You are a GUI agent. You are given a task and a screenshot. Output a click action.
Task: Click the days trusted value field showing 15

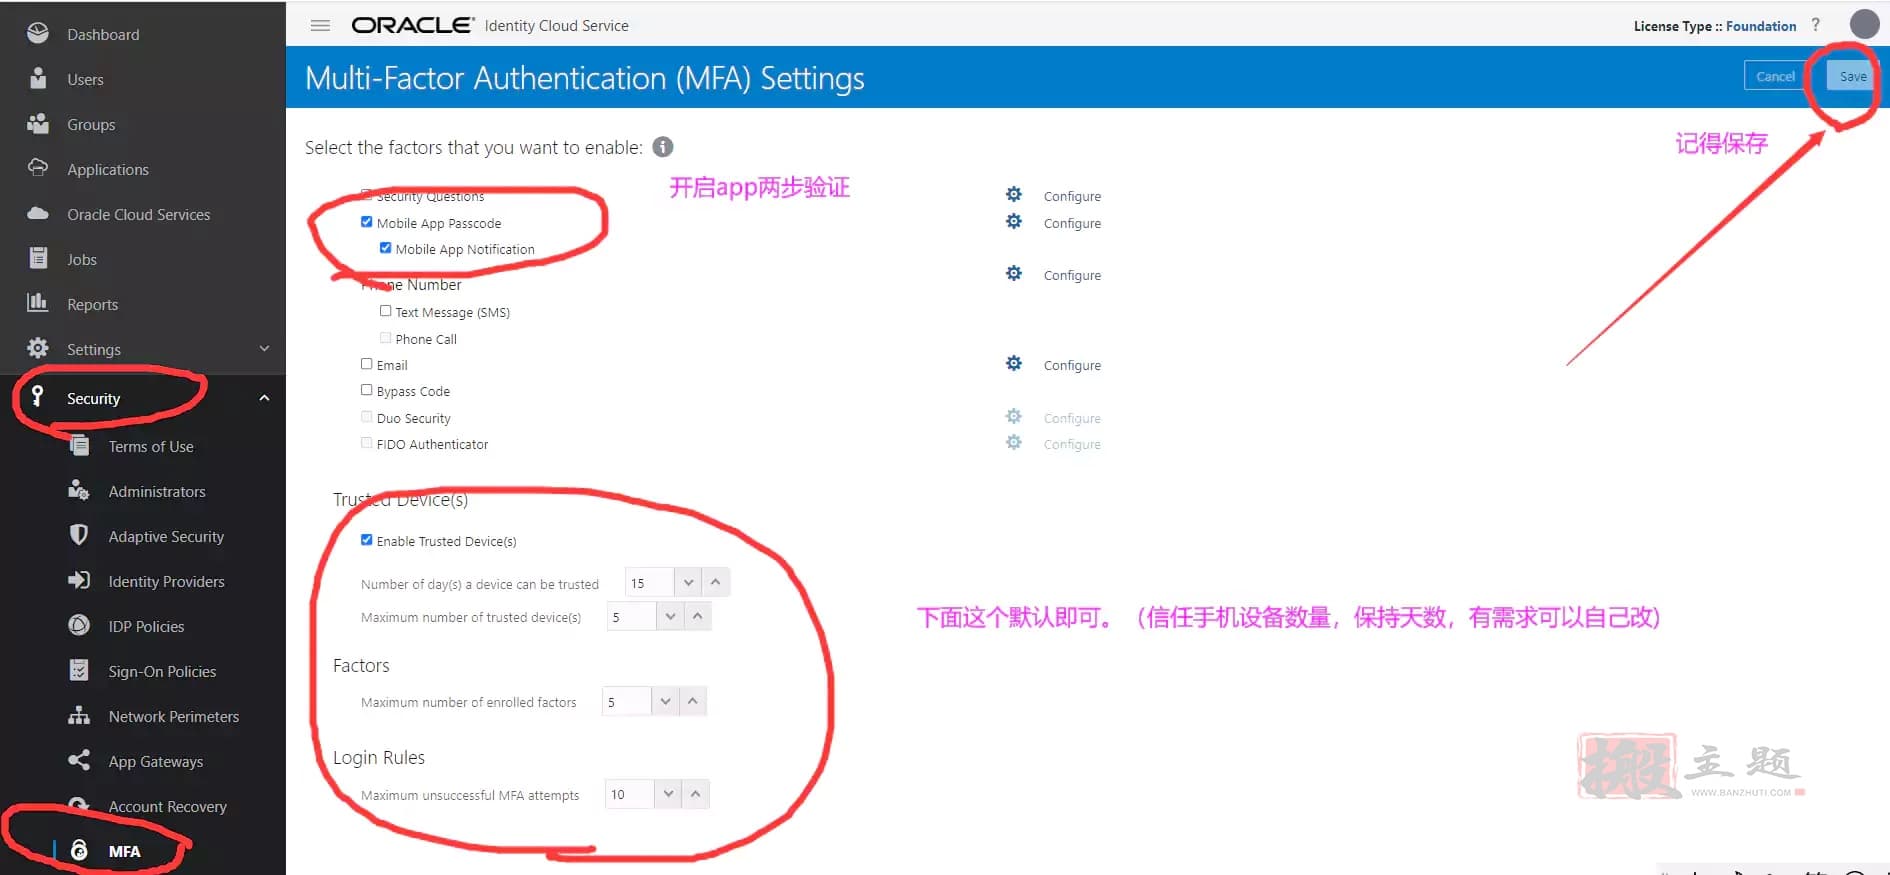point(649,582)
